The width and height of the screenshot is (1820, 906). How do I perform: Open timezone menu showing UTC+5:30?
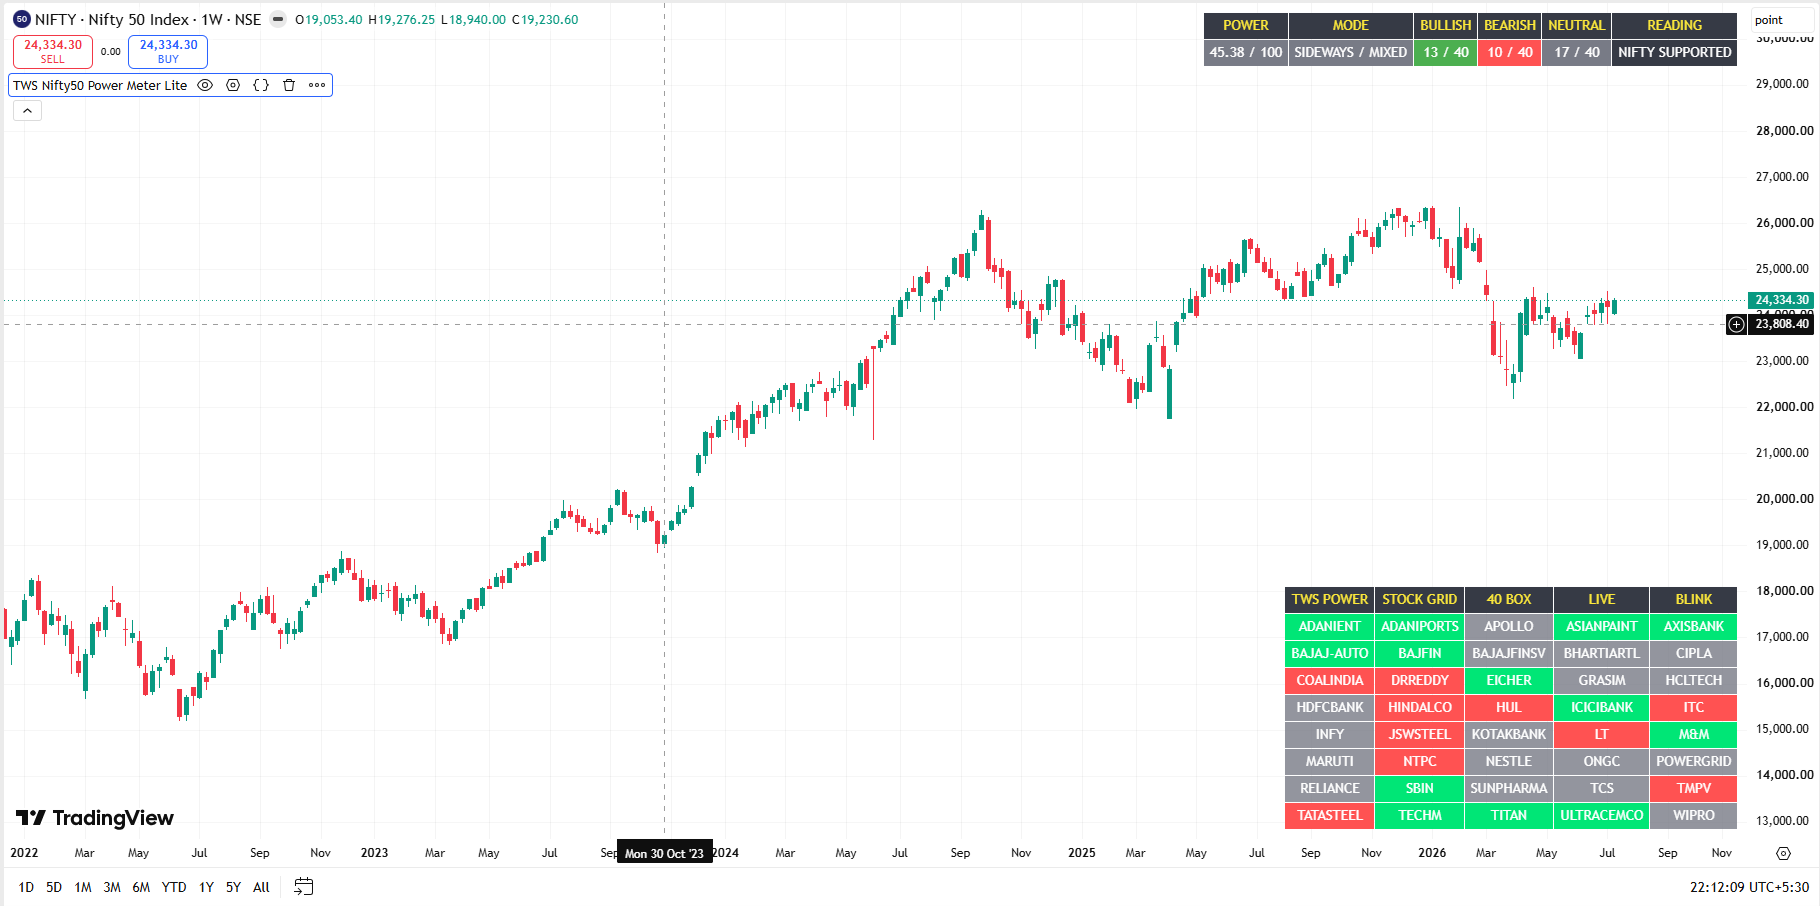pos(1750,887)
